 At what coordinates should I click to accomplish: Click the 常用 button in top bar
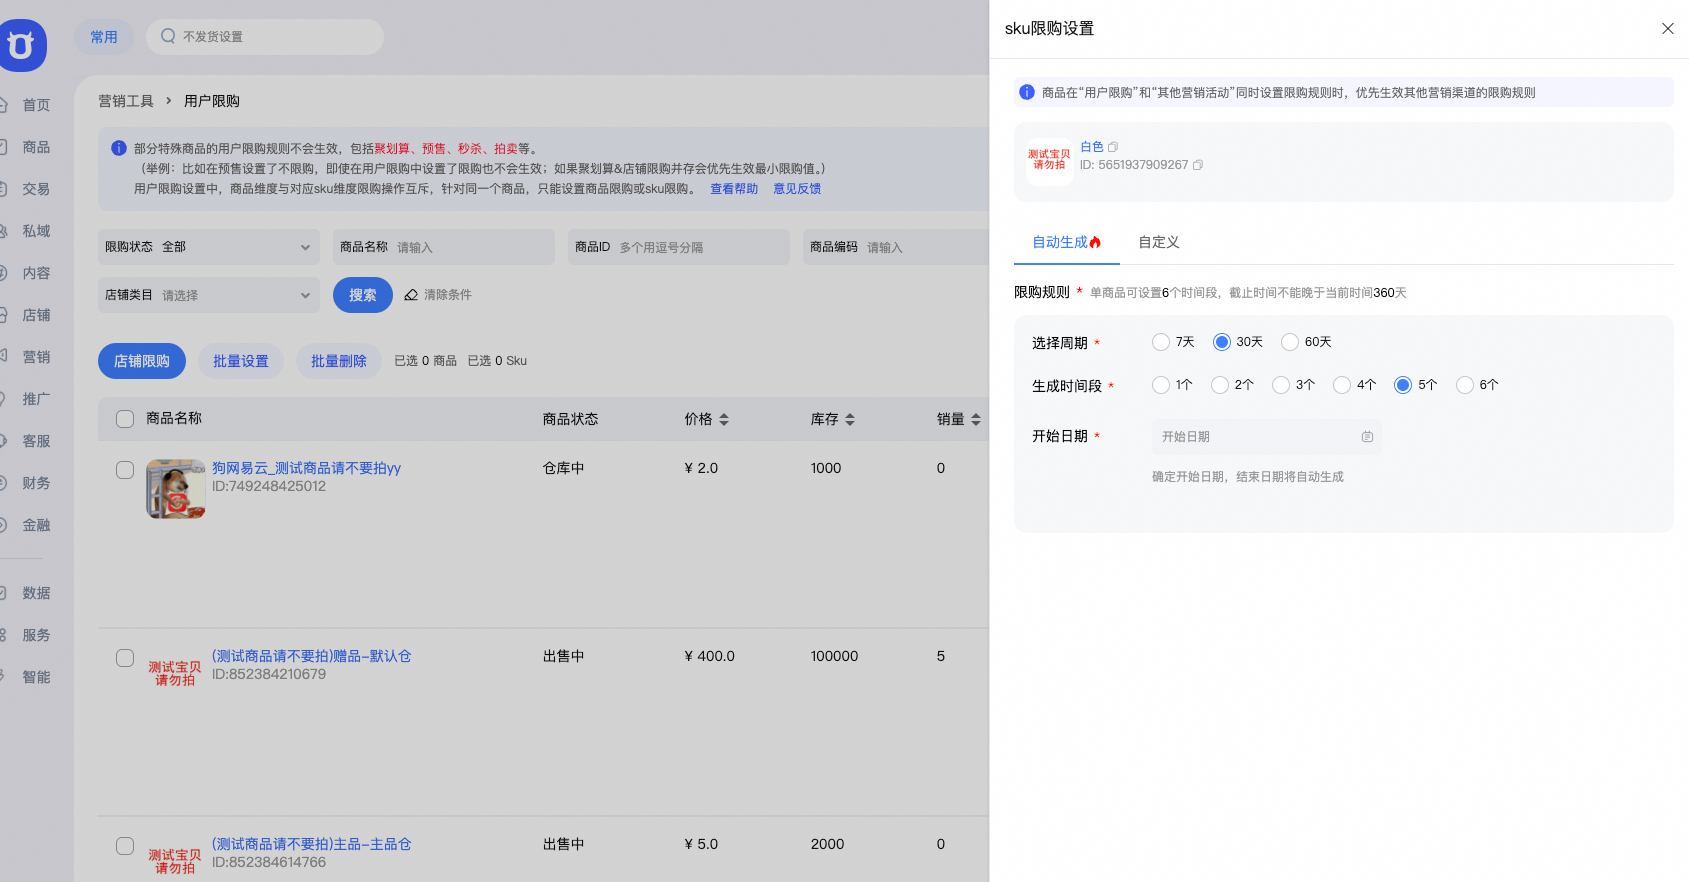pyautogui.click(x=104, y=37)
